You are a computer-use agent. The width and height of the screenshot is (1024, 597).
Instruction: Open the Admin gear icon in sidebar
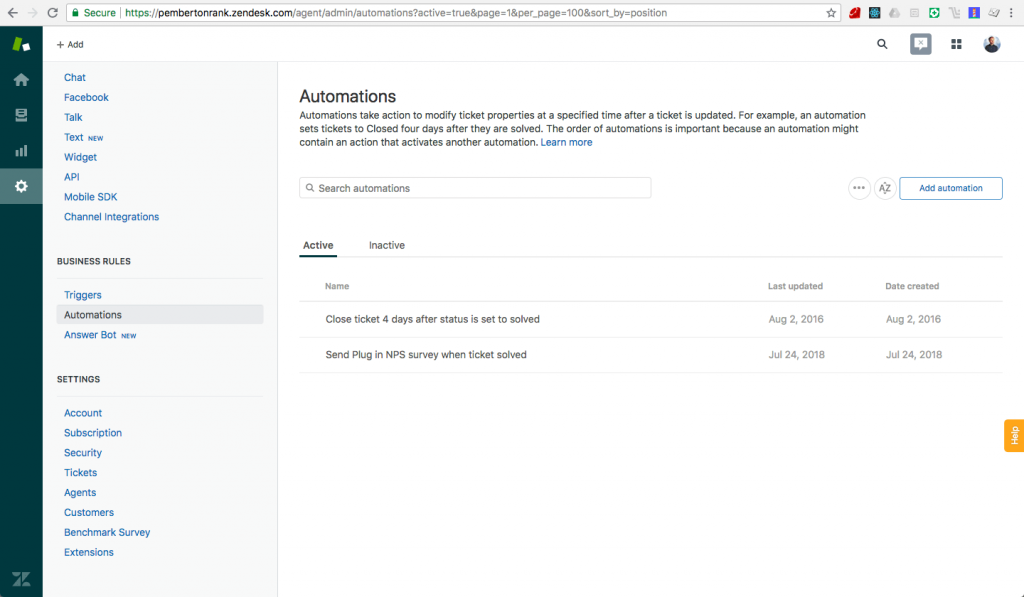coord(21,186)
